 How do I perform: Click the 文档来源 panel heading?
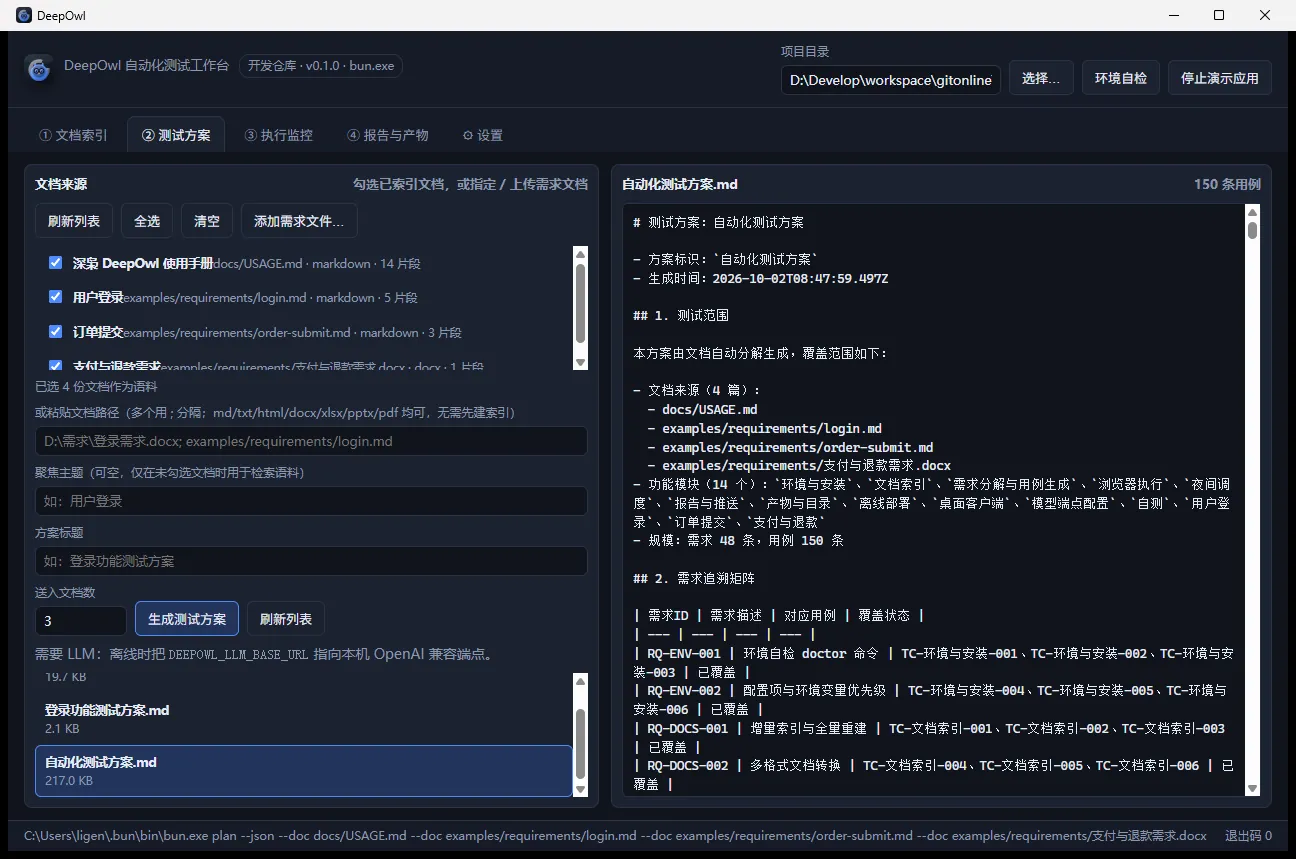pos(61,184)
